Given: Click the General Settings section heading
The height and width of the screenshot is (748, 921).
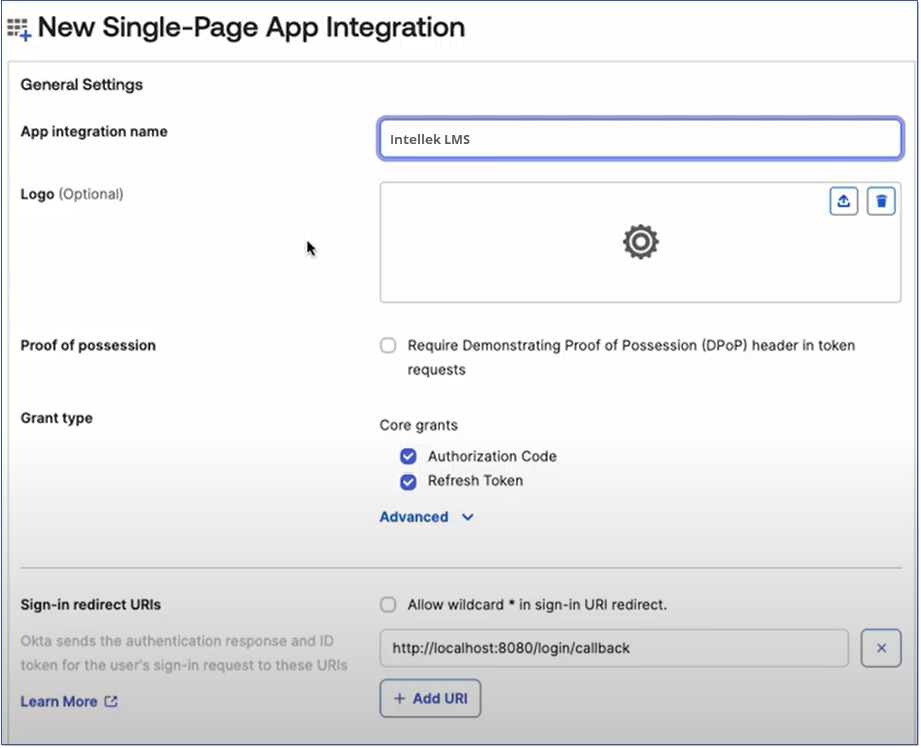Looking at the screenshot, I should (x=82, y=85).
